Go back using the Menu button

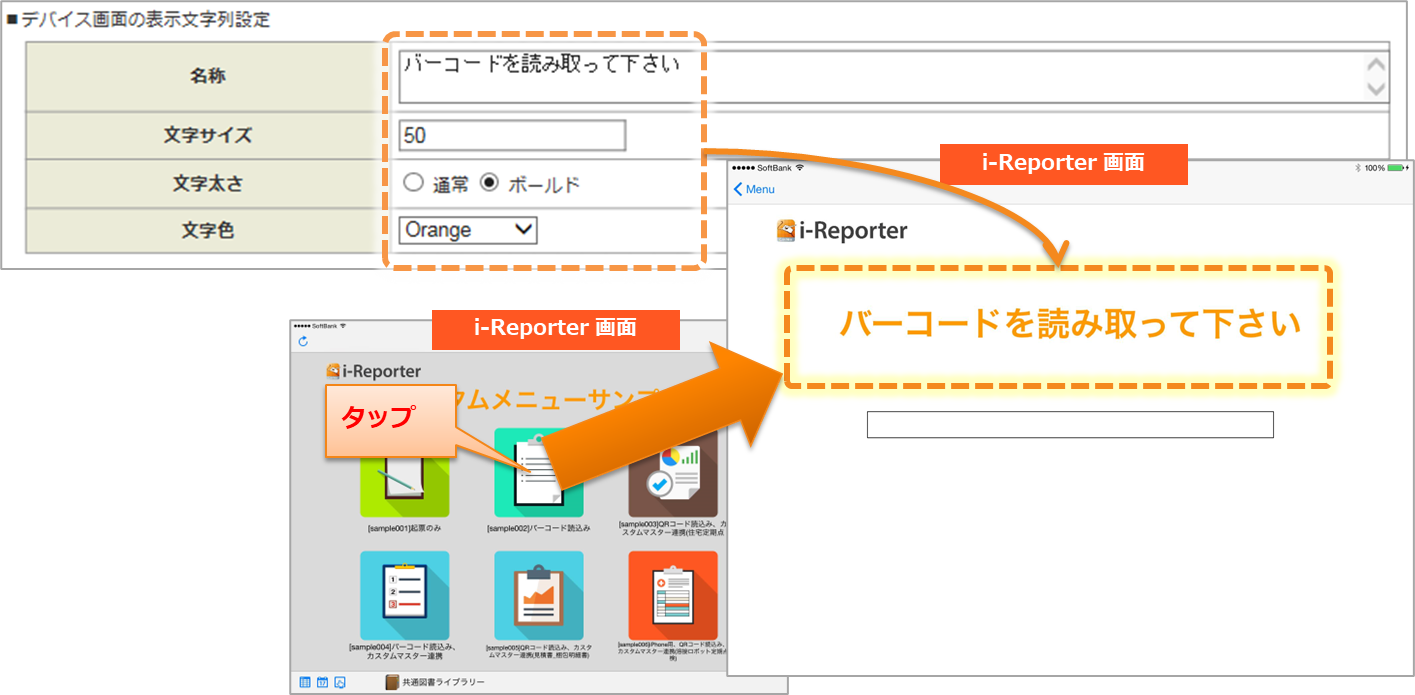point(754,189)
